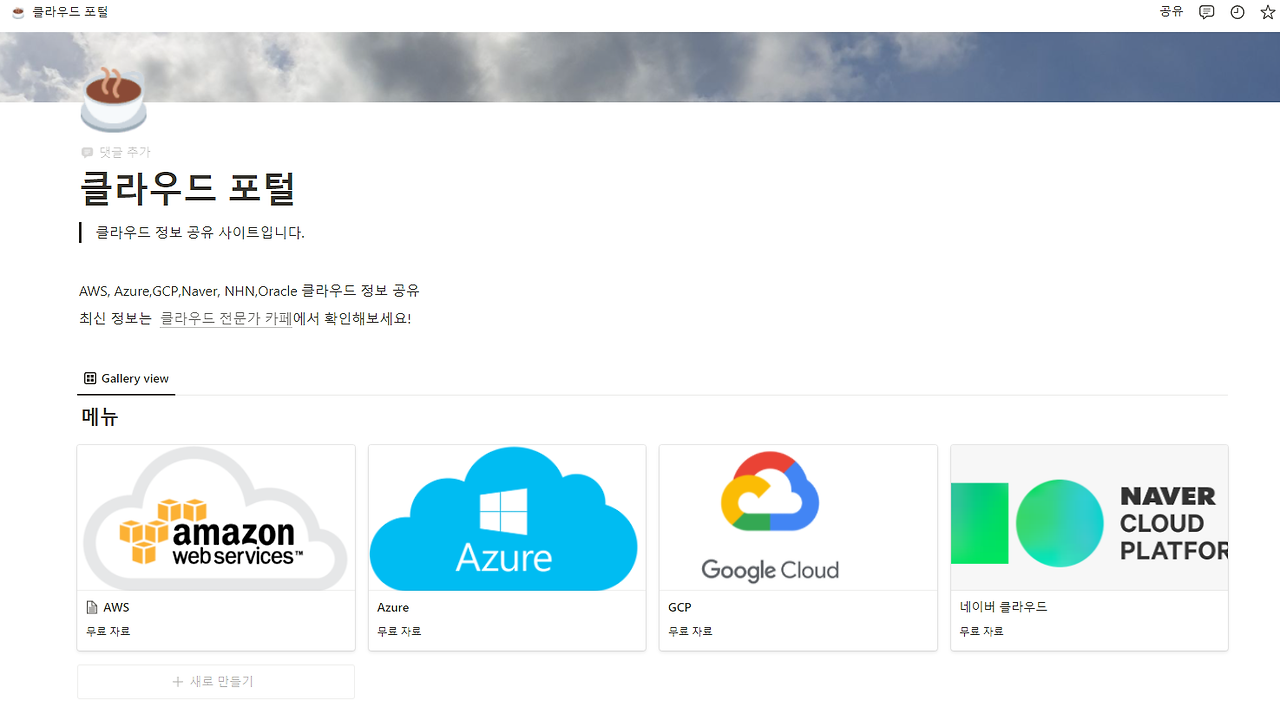
Task: Open the Naver Cloud Platform card image
Action: pyautogui.click(x=1089, y=518)
